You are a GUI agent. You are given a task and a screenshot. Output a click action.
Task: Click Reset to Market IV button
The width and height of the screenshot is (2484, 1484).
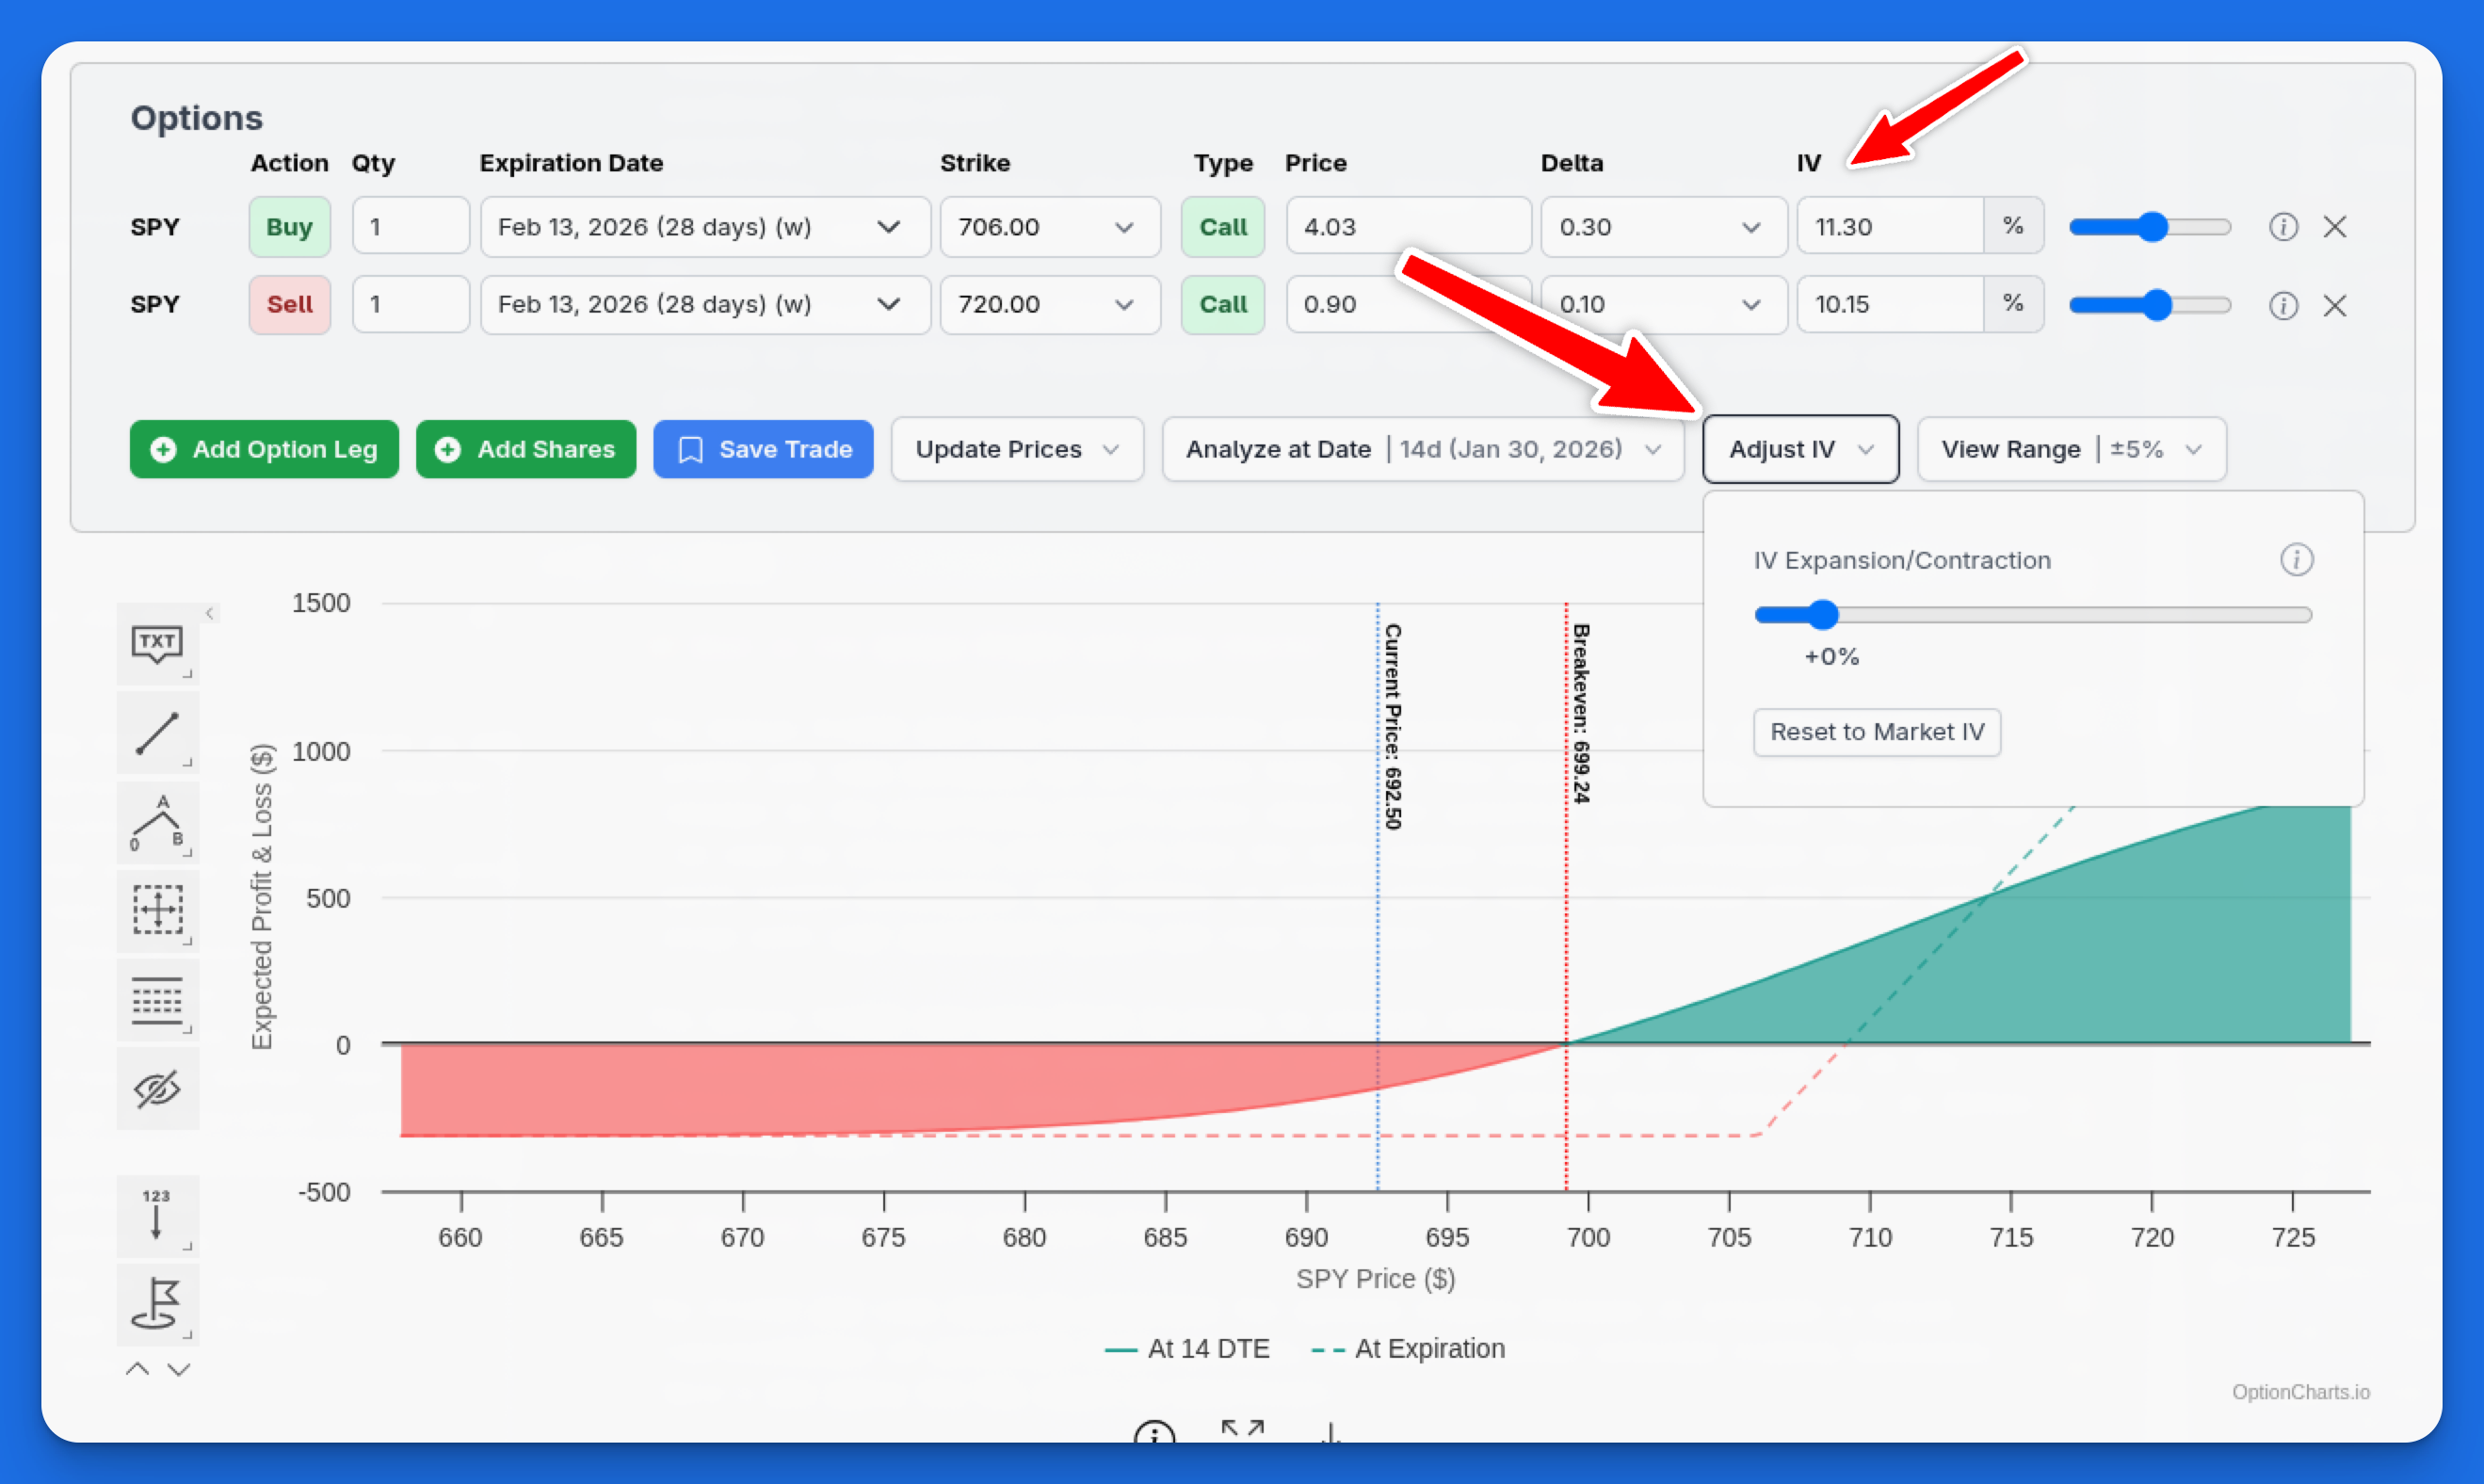1876,732
